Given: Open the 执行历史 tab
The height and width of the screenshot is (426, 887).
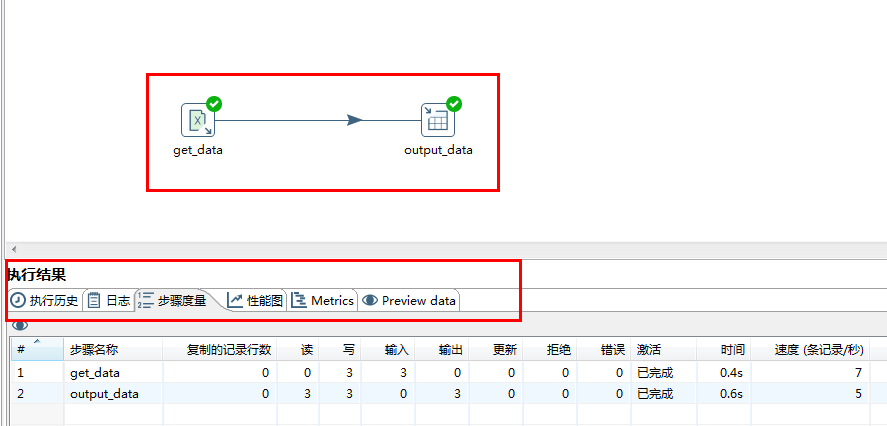Looking at the screenshot, I should tap(45, 300).
